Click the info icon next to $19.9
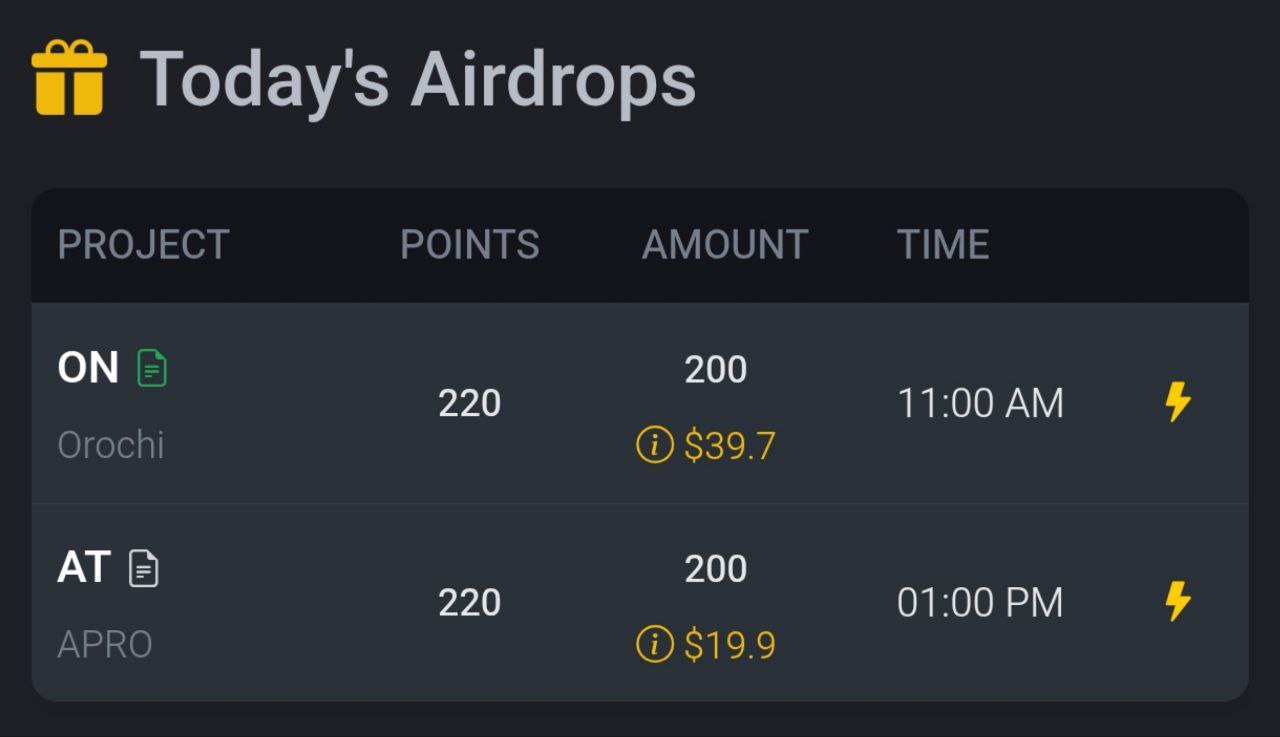 coord(655,645)
